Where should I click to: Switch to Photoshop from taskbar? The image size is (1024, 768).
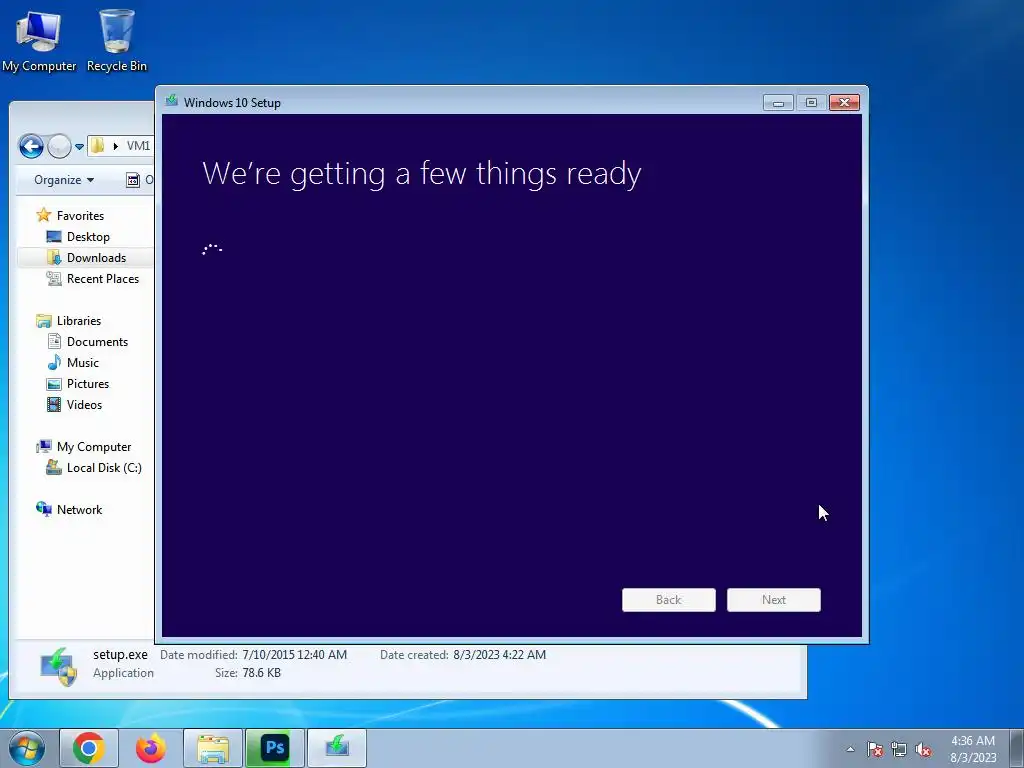pyautogui.click(x=275, y=748)
